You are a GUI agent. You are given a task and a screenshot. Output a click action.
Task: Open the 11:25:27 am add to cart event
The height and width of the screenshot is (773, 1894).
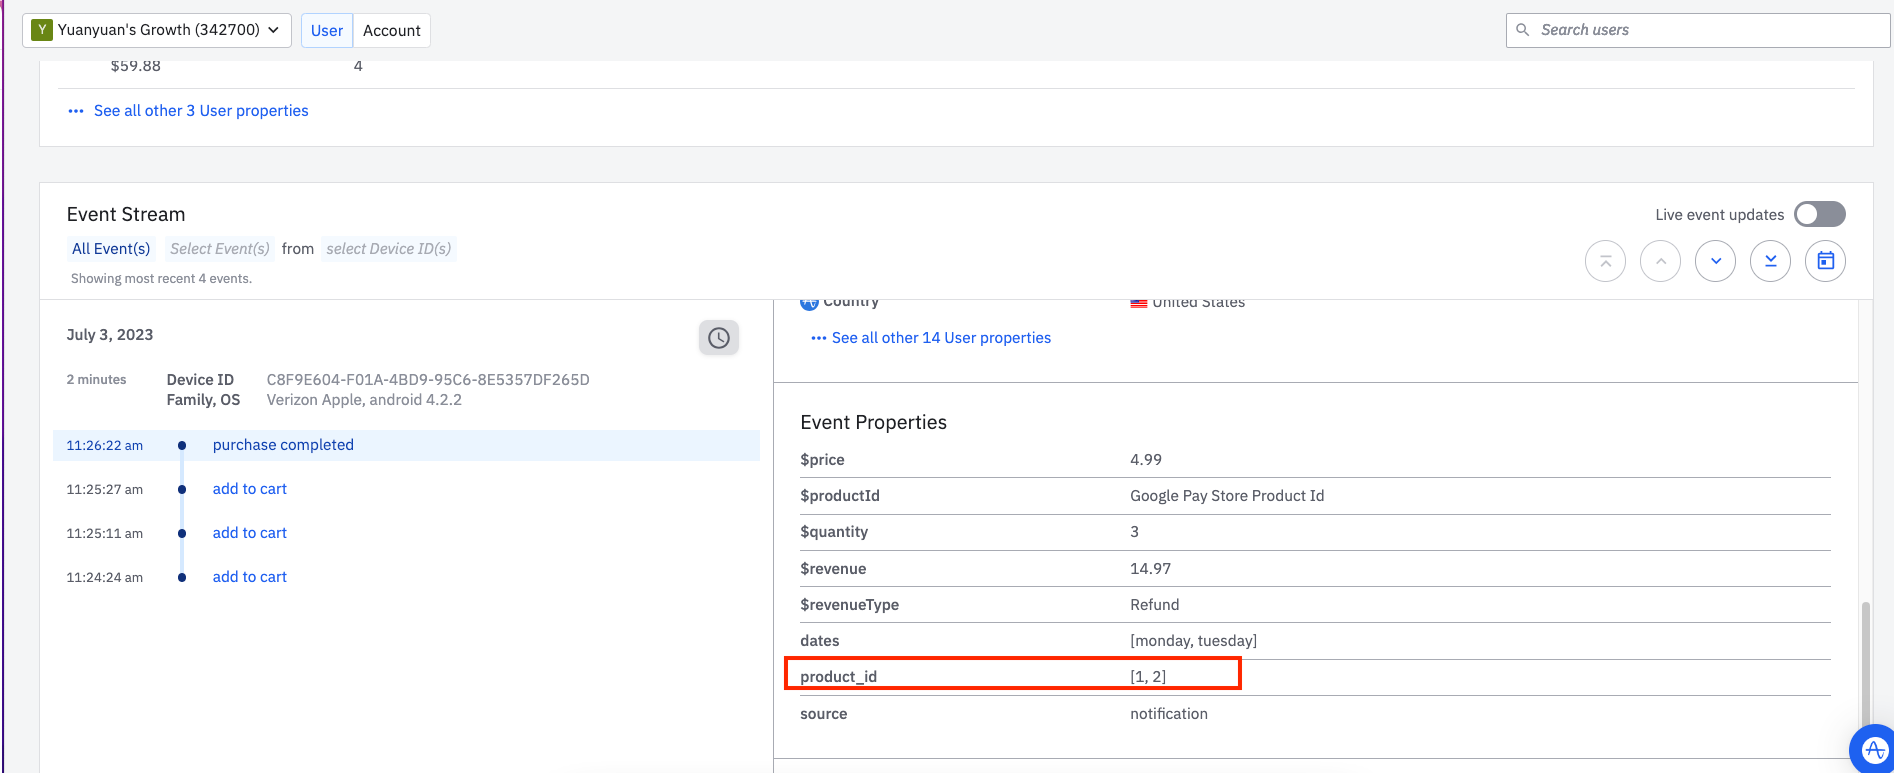pyautogui.click(x=249, y=489)
